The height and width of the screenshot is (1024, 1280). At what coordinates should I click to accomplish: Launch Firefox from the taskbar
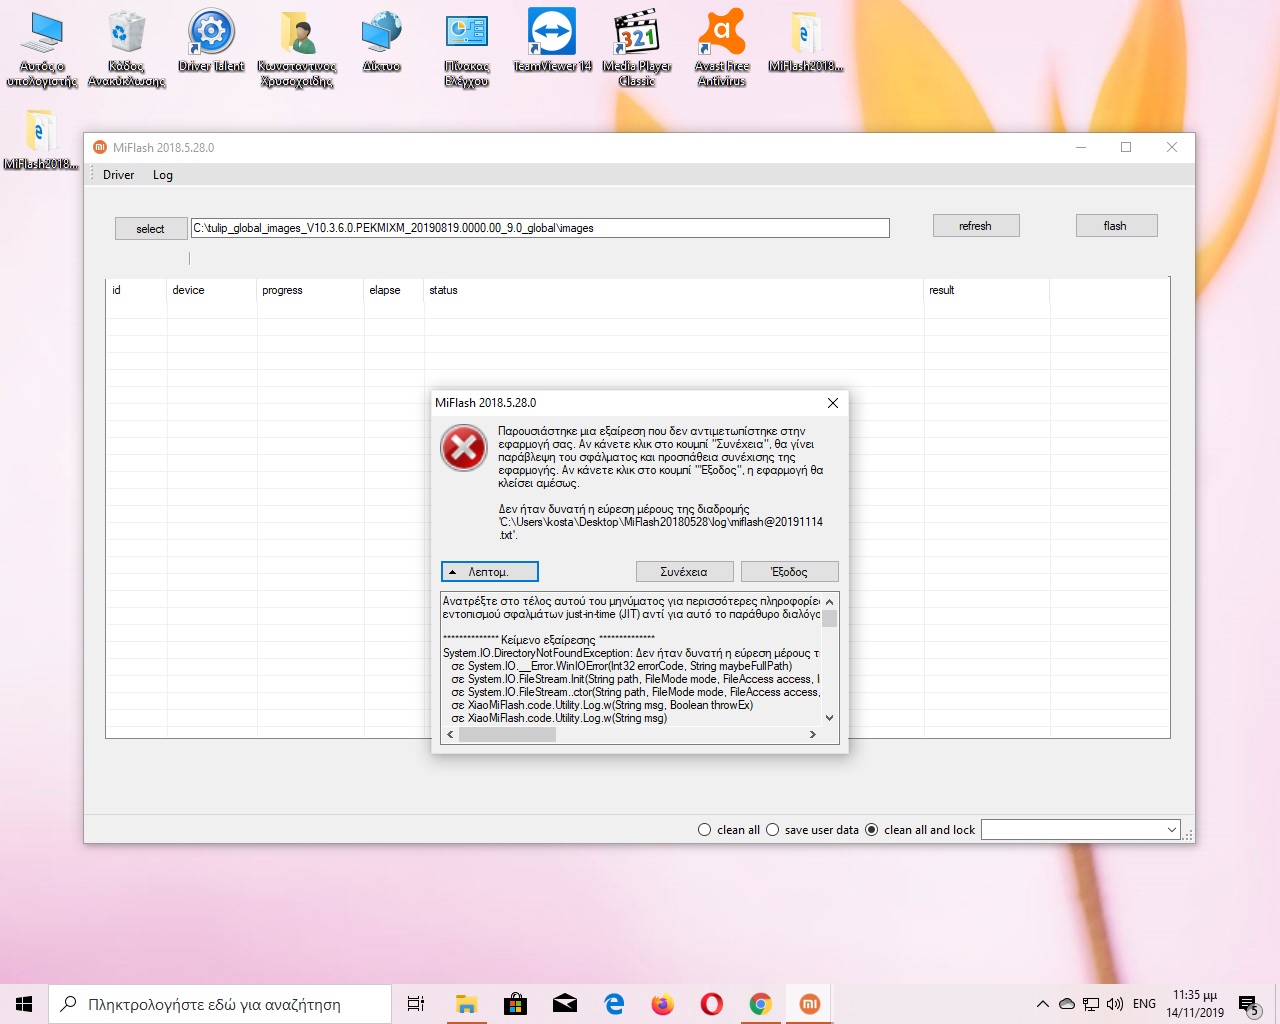coord(663,1004)
